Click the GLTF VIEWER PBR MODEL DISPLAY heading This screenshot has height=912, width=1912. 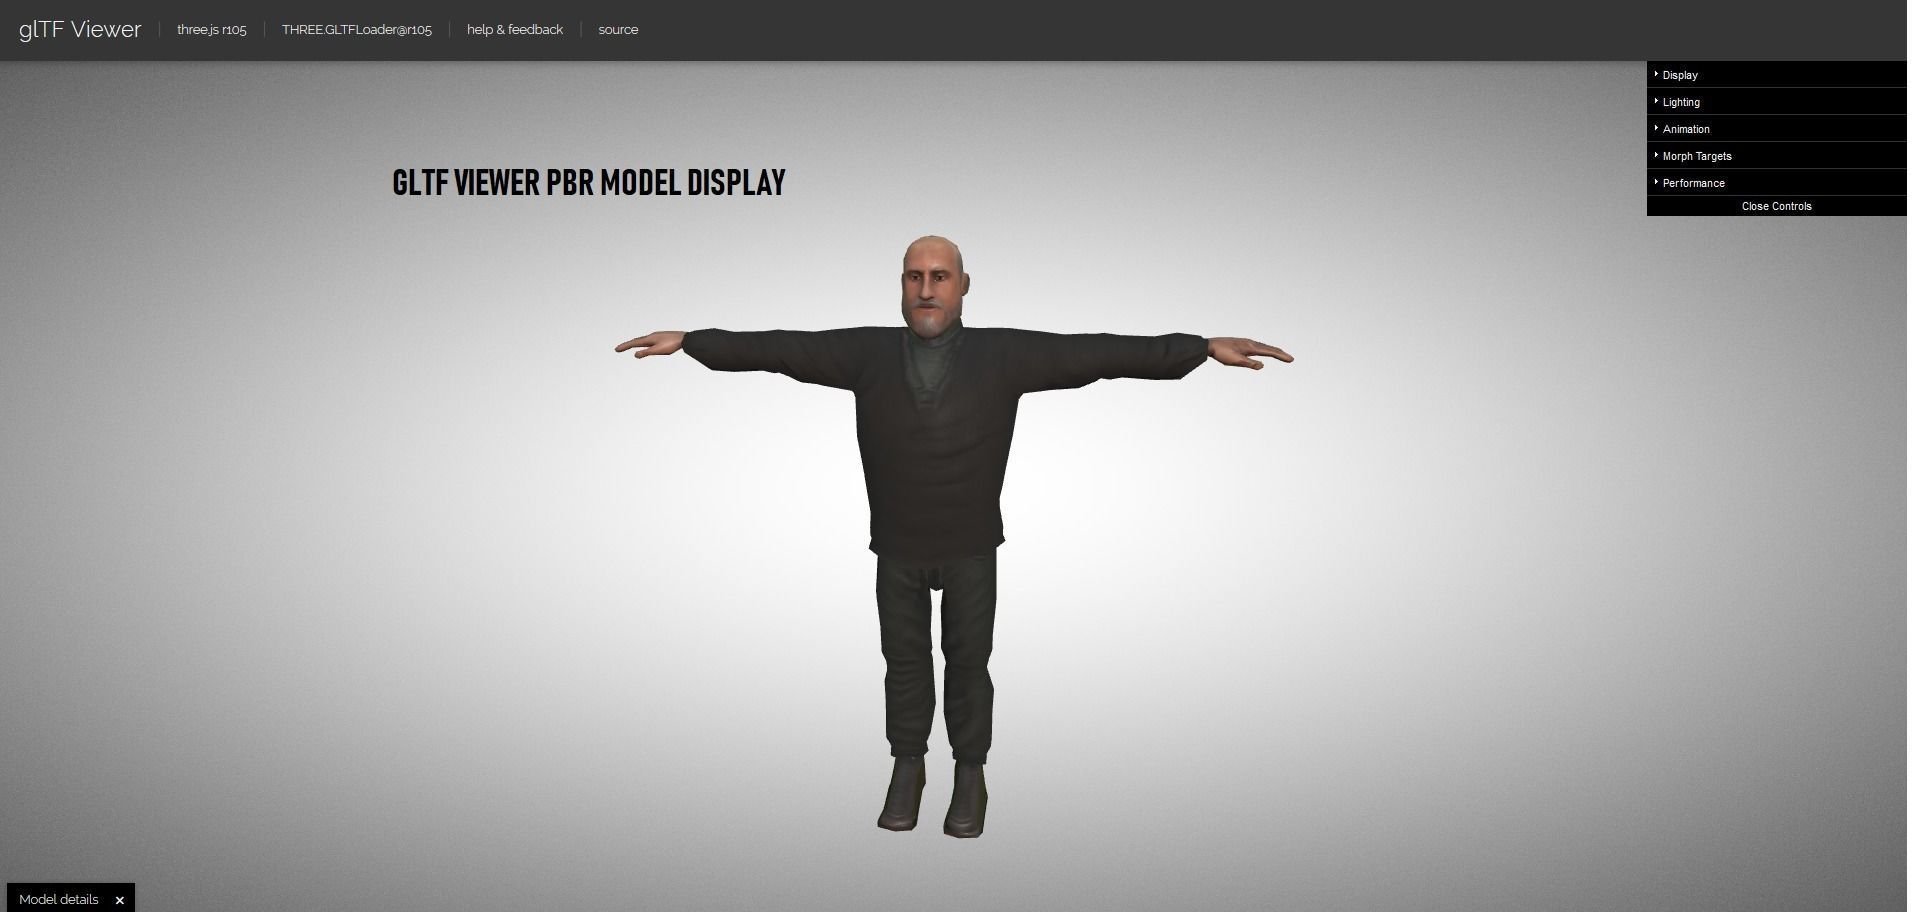tap(589, 182)
